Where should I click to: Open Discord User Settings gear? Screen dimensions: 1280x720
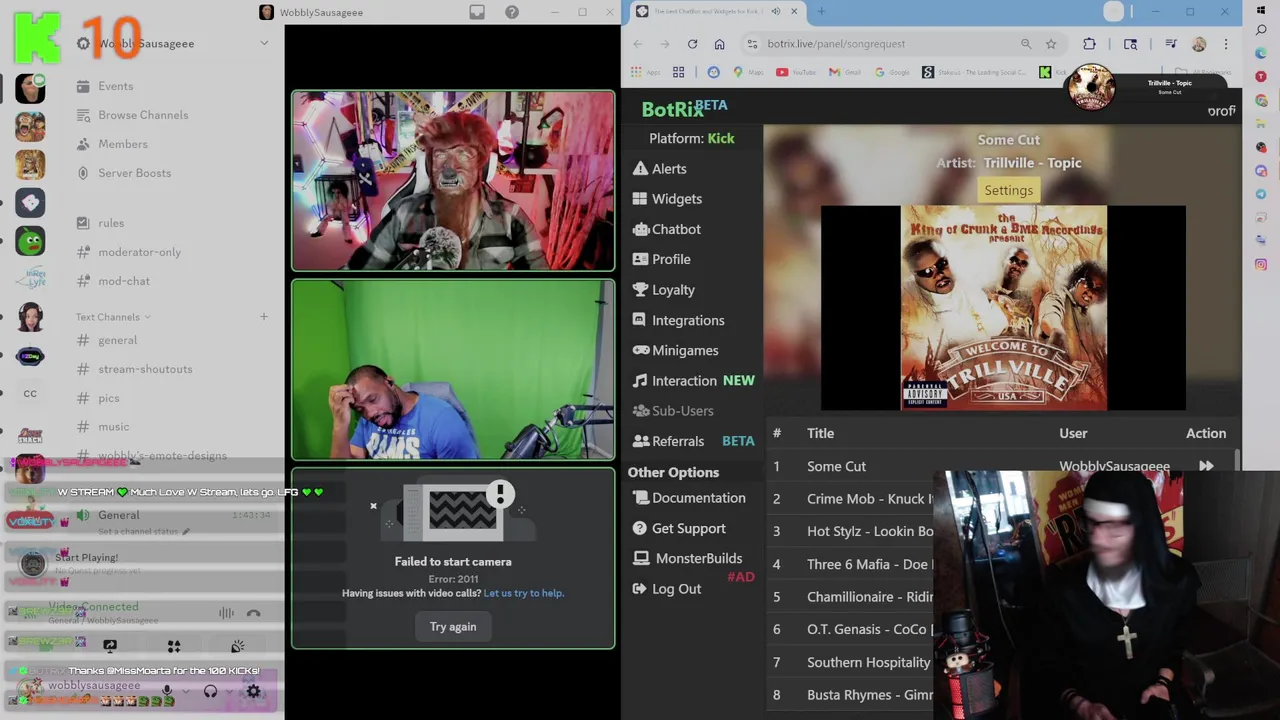253,690
